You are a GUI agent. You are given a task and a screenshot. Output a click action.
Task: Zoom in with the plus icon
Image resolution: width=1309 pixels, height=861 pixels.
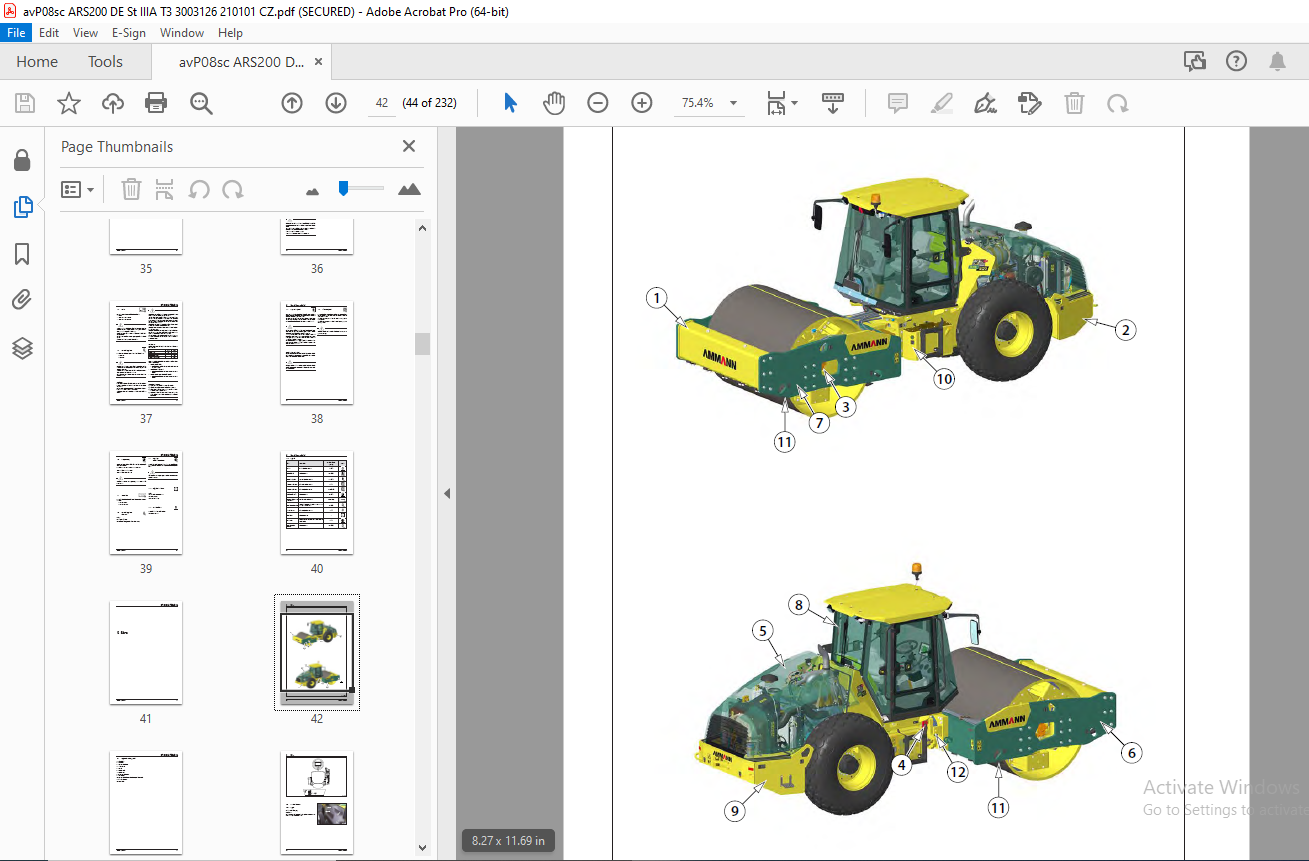[642, 103]
